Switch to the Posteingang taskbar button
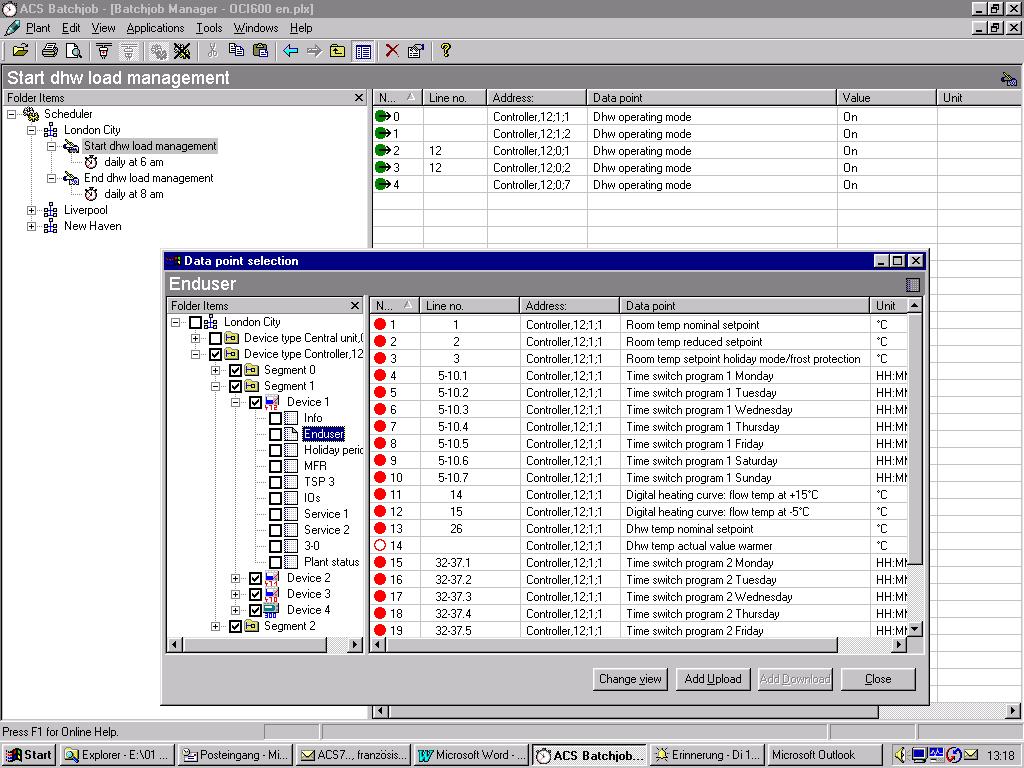The width and height of the screenshot is (1024, 768). [236, 755]
